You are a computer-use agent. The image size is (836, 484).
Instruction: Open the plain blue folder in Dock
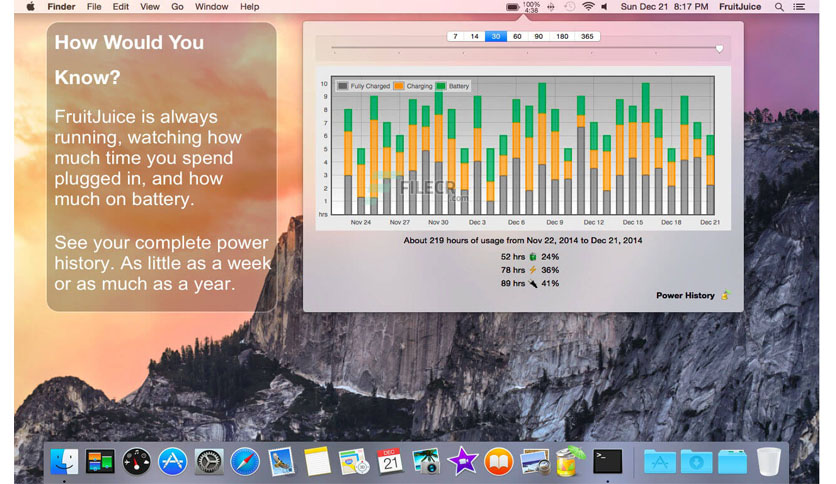(x=733, y=462)
